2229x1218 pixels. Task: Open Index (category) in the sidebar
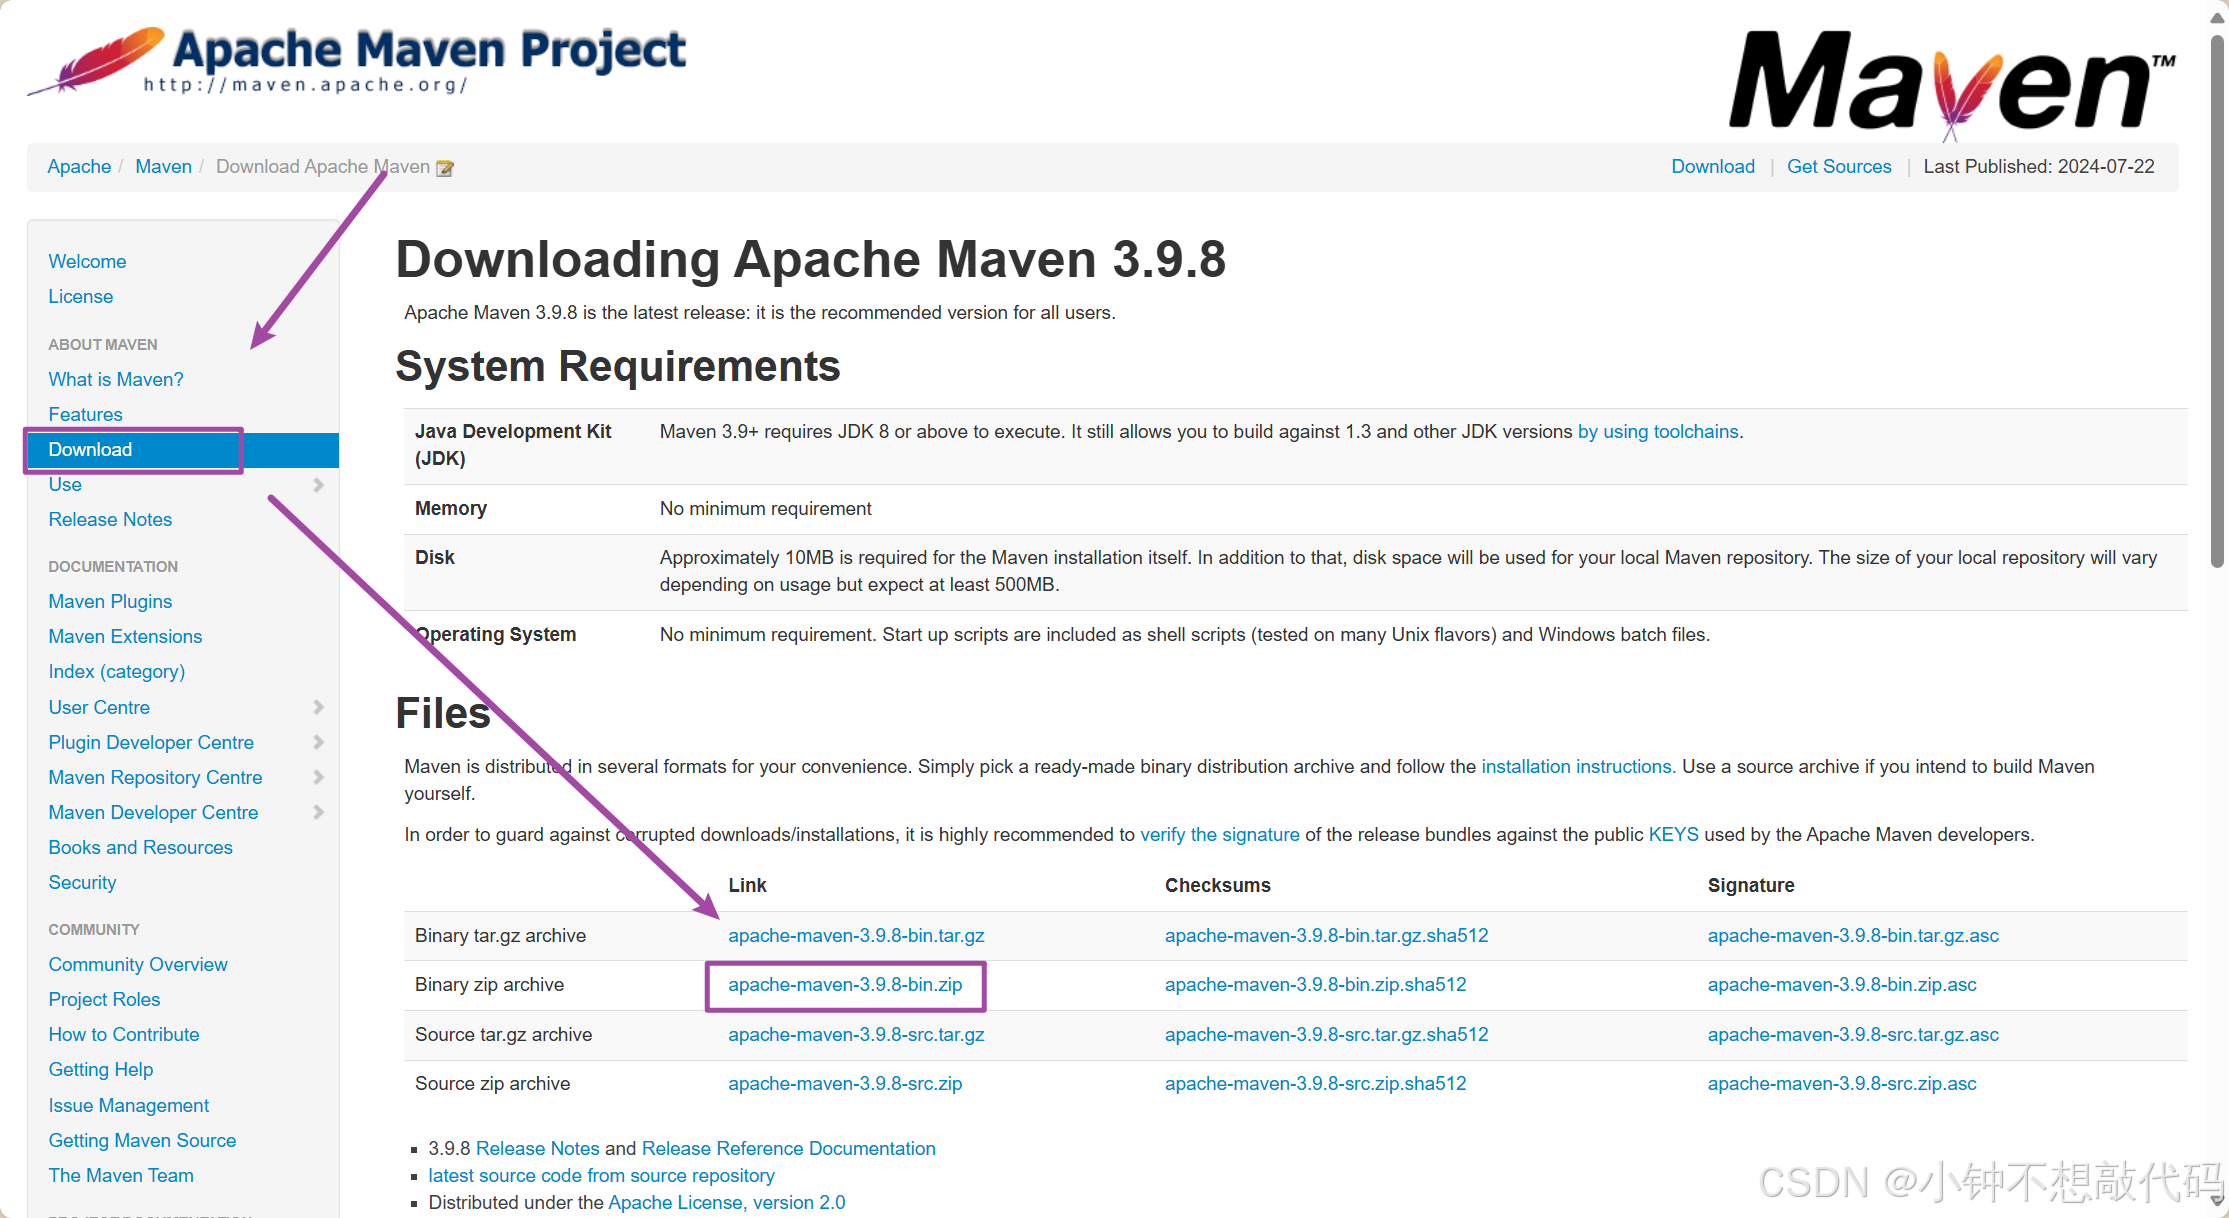(117, 671)
